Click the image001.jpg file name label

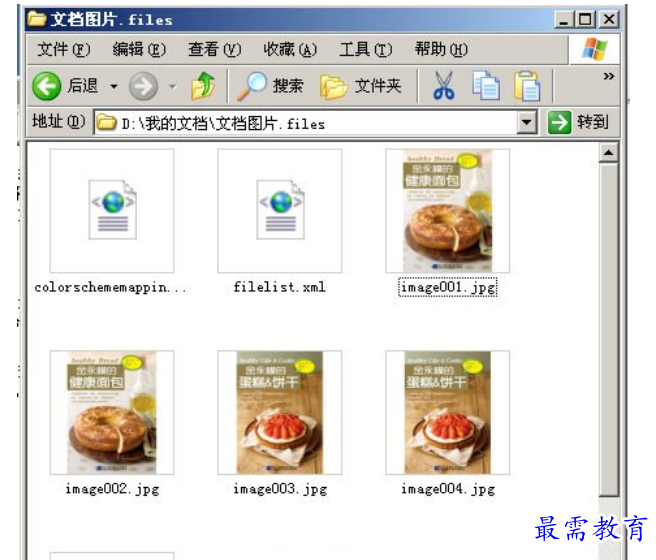[x=448, y=287]
